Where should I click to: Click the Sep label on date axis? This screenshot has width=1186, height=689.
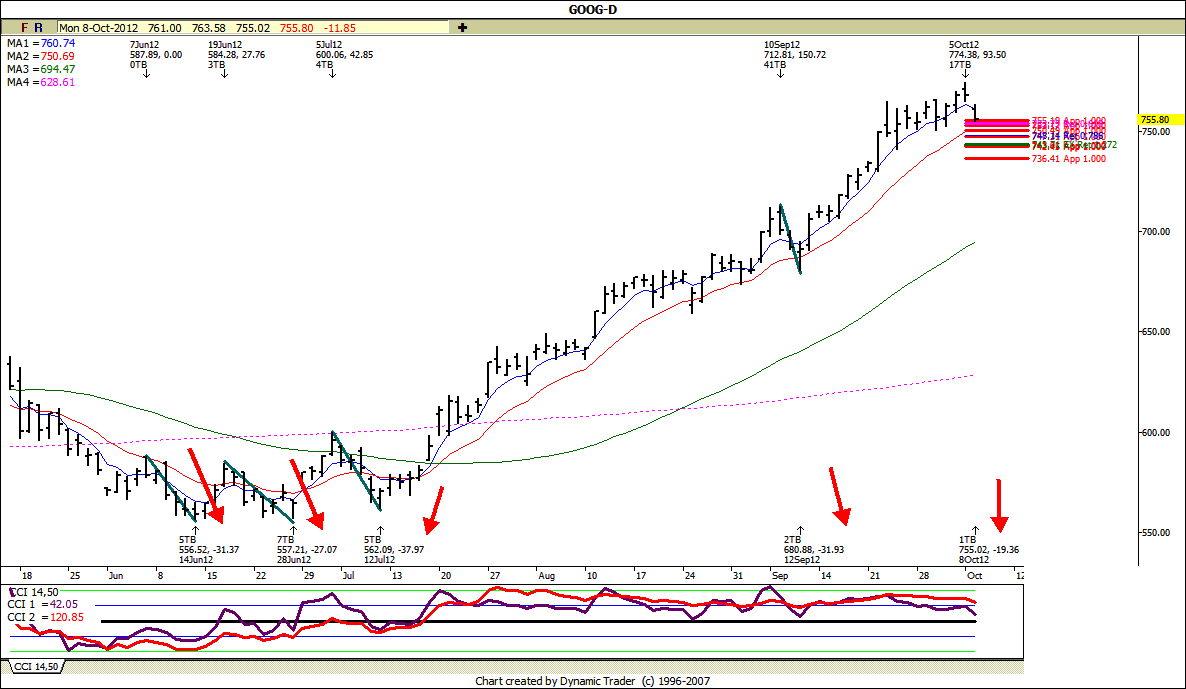780,576
